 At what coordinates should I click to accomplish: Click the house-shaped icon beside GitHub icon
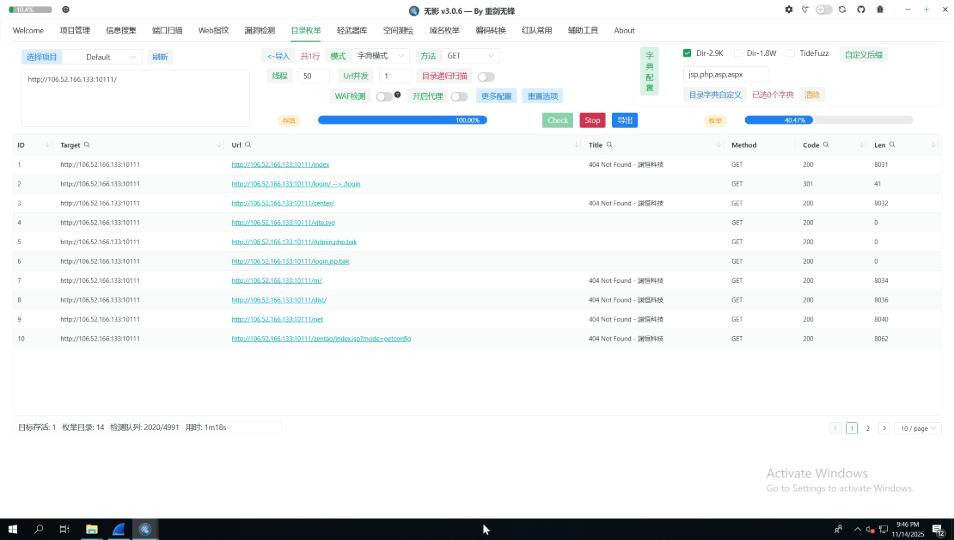[880, 10]
